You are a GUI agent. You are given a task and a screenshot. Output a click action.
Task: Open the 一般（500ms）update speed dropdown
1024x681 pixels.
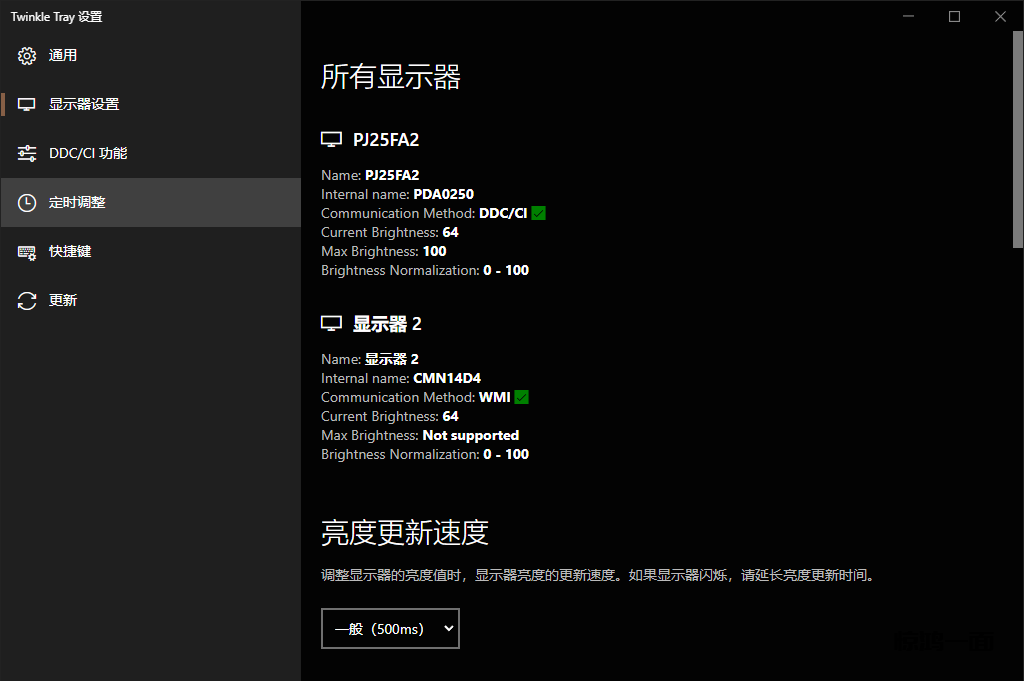click(x=390, y=628)
